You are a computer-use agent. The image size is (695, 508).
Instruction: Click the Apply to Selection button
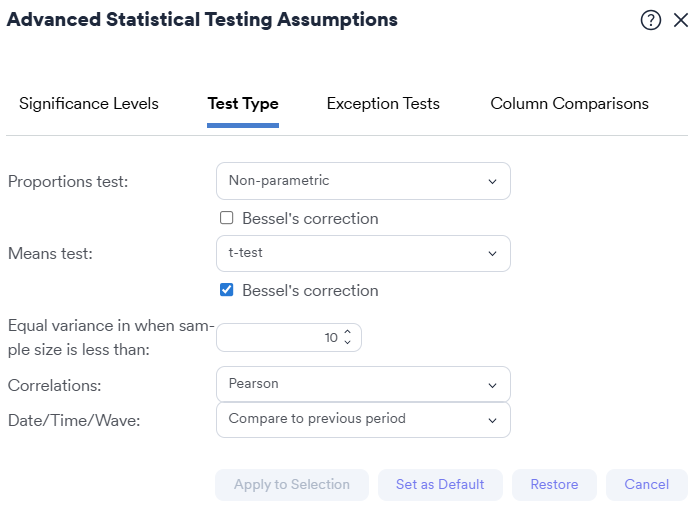pos(292,485)
